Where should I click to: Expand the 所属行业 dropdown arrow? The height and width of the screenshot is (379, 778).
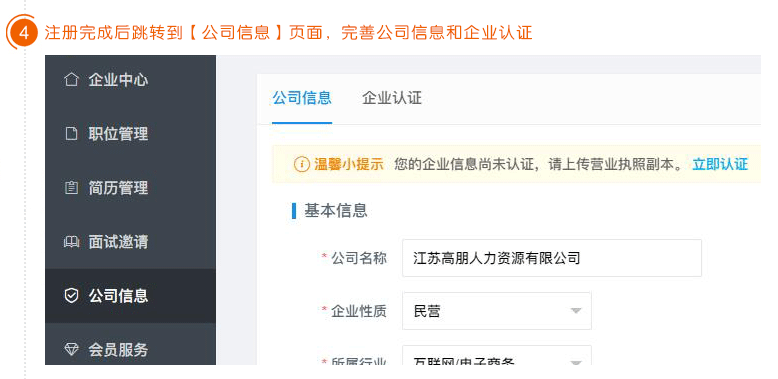tap(576, 363)
